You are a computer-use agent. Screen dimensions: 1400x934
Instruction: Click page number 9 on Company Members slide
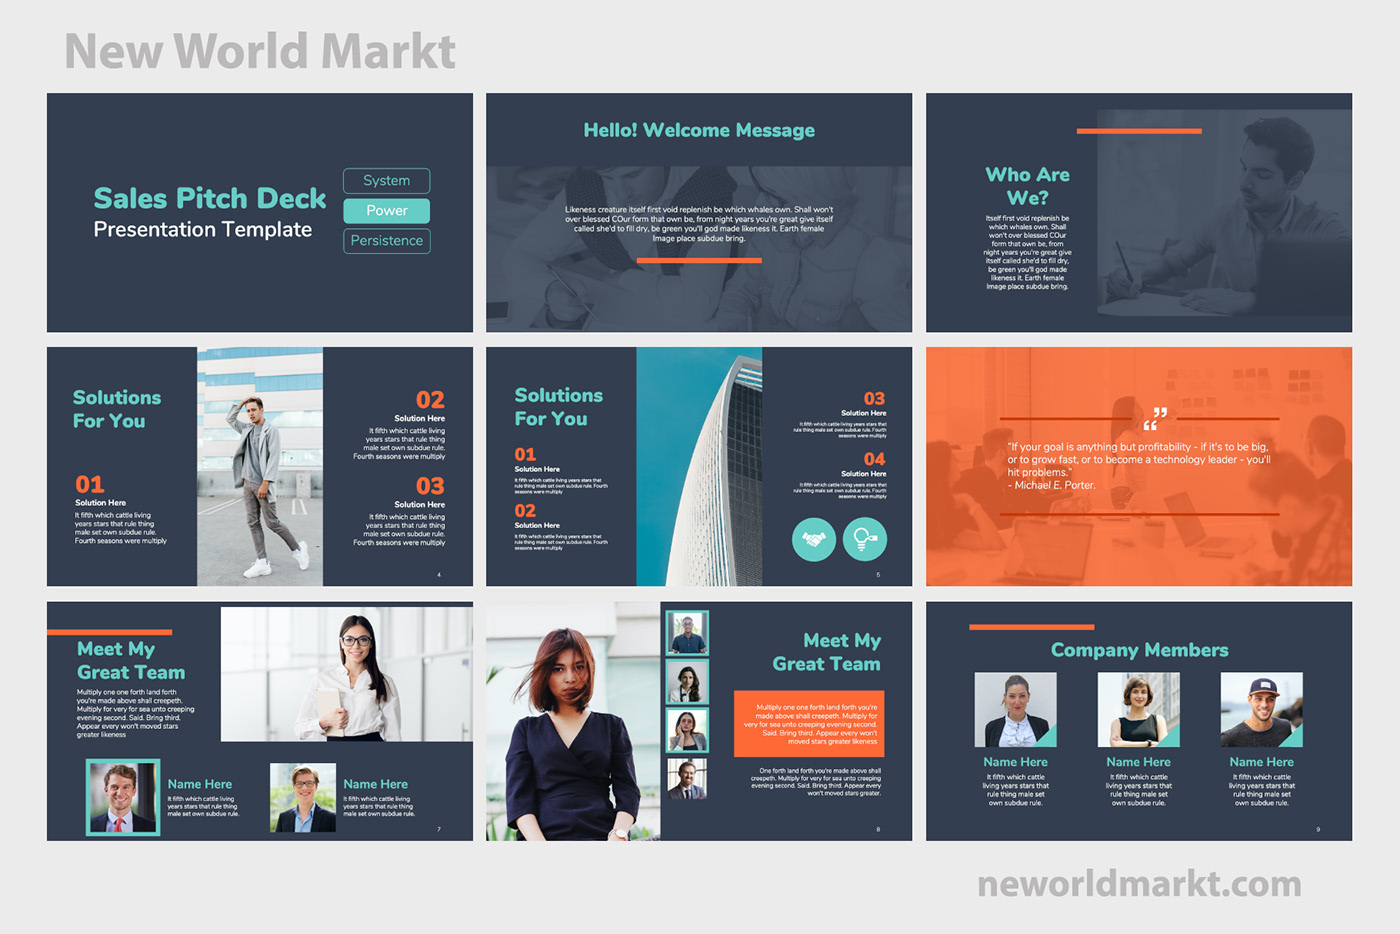[x=1318, y=829]
